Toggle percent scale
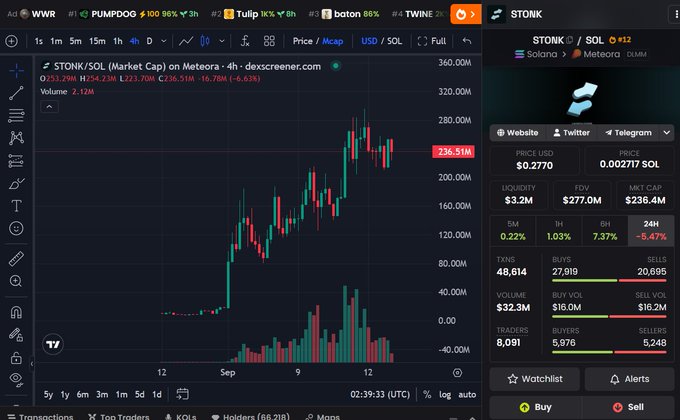 (427, 394)
